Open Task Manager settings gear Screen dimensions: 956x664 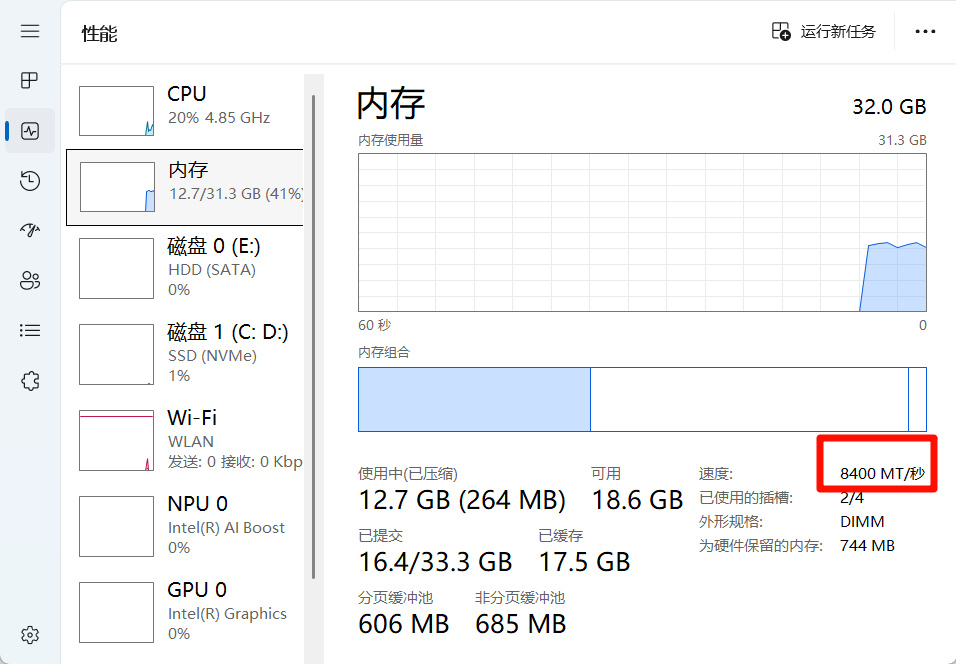[30, 635]
